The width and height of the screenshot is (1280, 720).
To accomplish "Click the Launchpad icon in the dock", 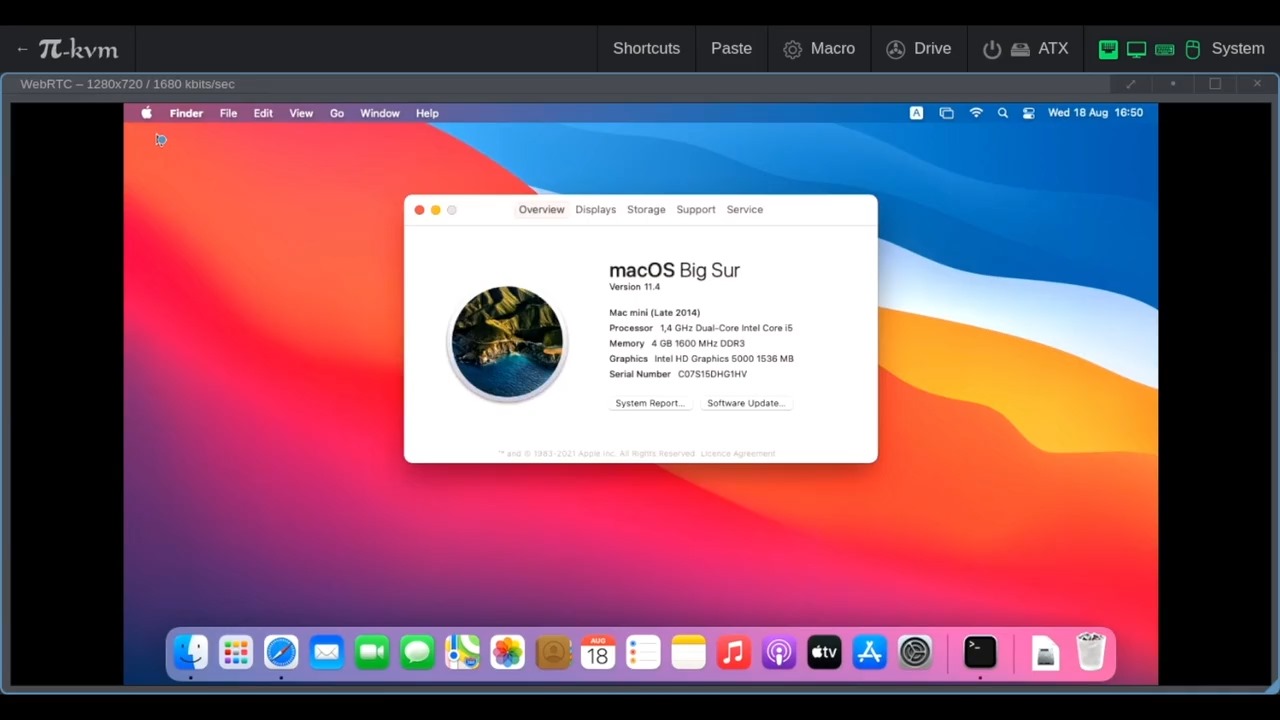I will click(x=236, y=653).
